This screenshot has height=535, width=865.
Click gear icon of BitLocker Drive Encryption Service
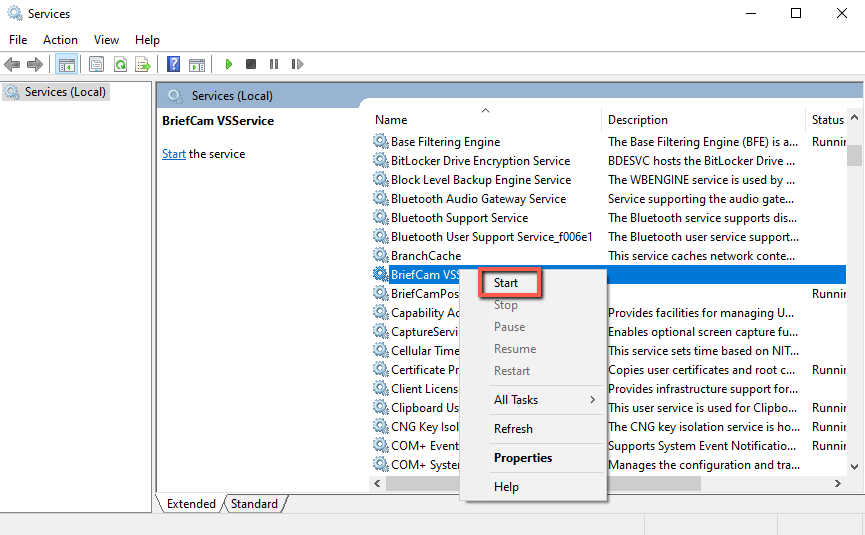pos(381,160)
